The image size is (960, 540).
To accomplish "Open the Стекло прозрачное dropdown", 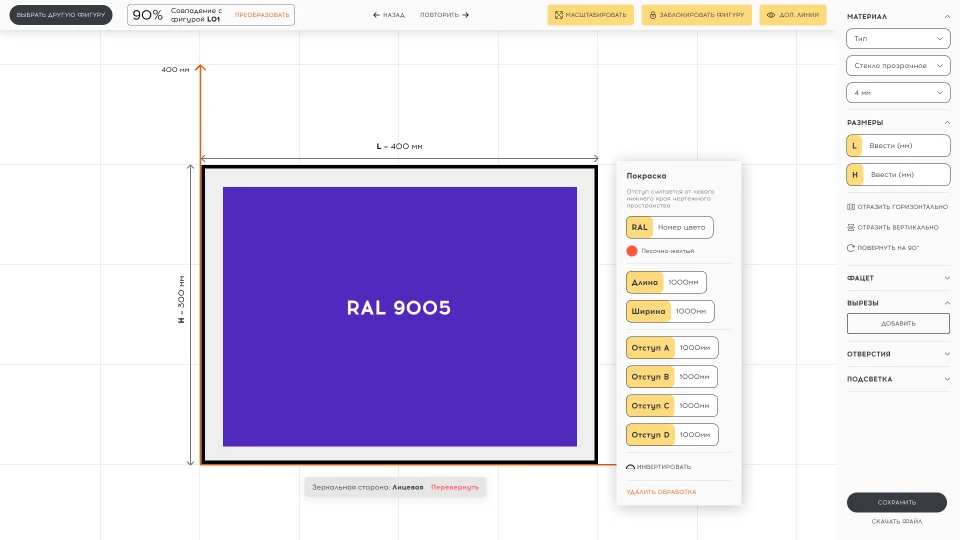I will (x=898, y=66).
